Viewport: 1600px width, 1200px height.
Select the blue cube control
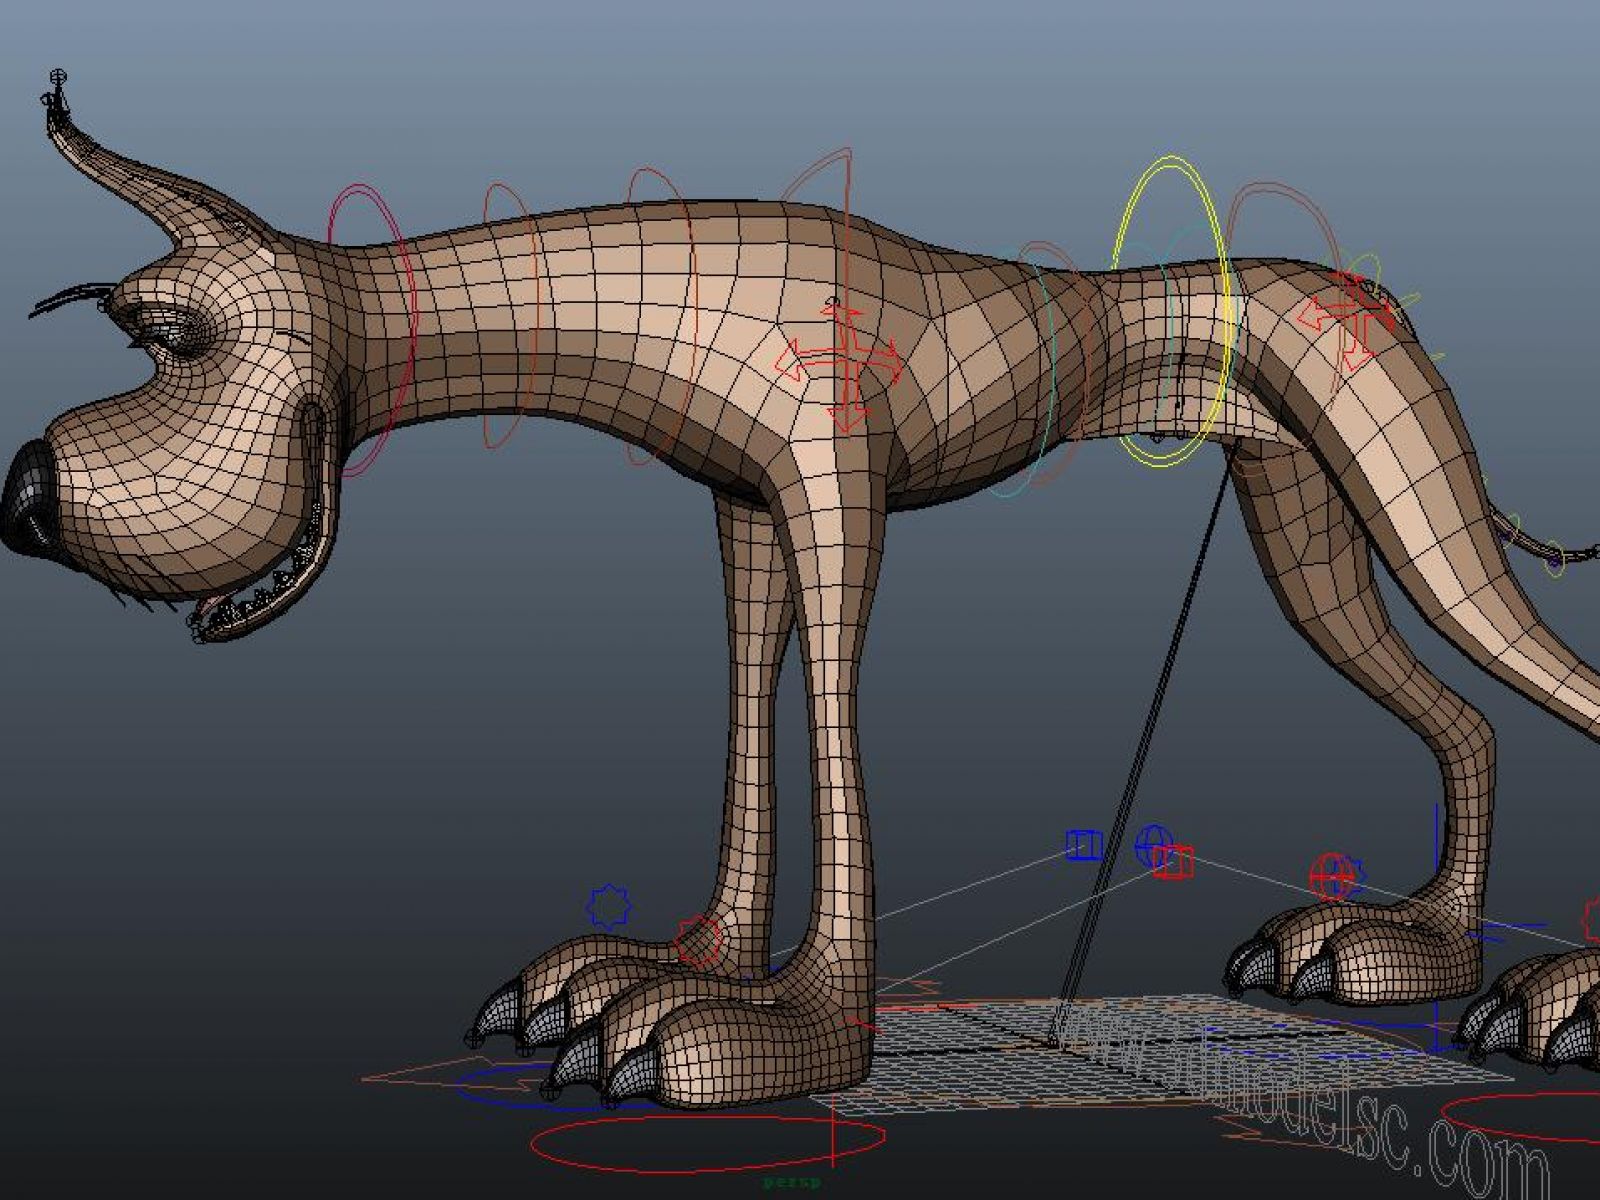(1082, 845)
